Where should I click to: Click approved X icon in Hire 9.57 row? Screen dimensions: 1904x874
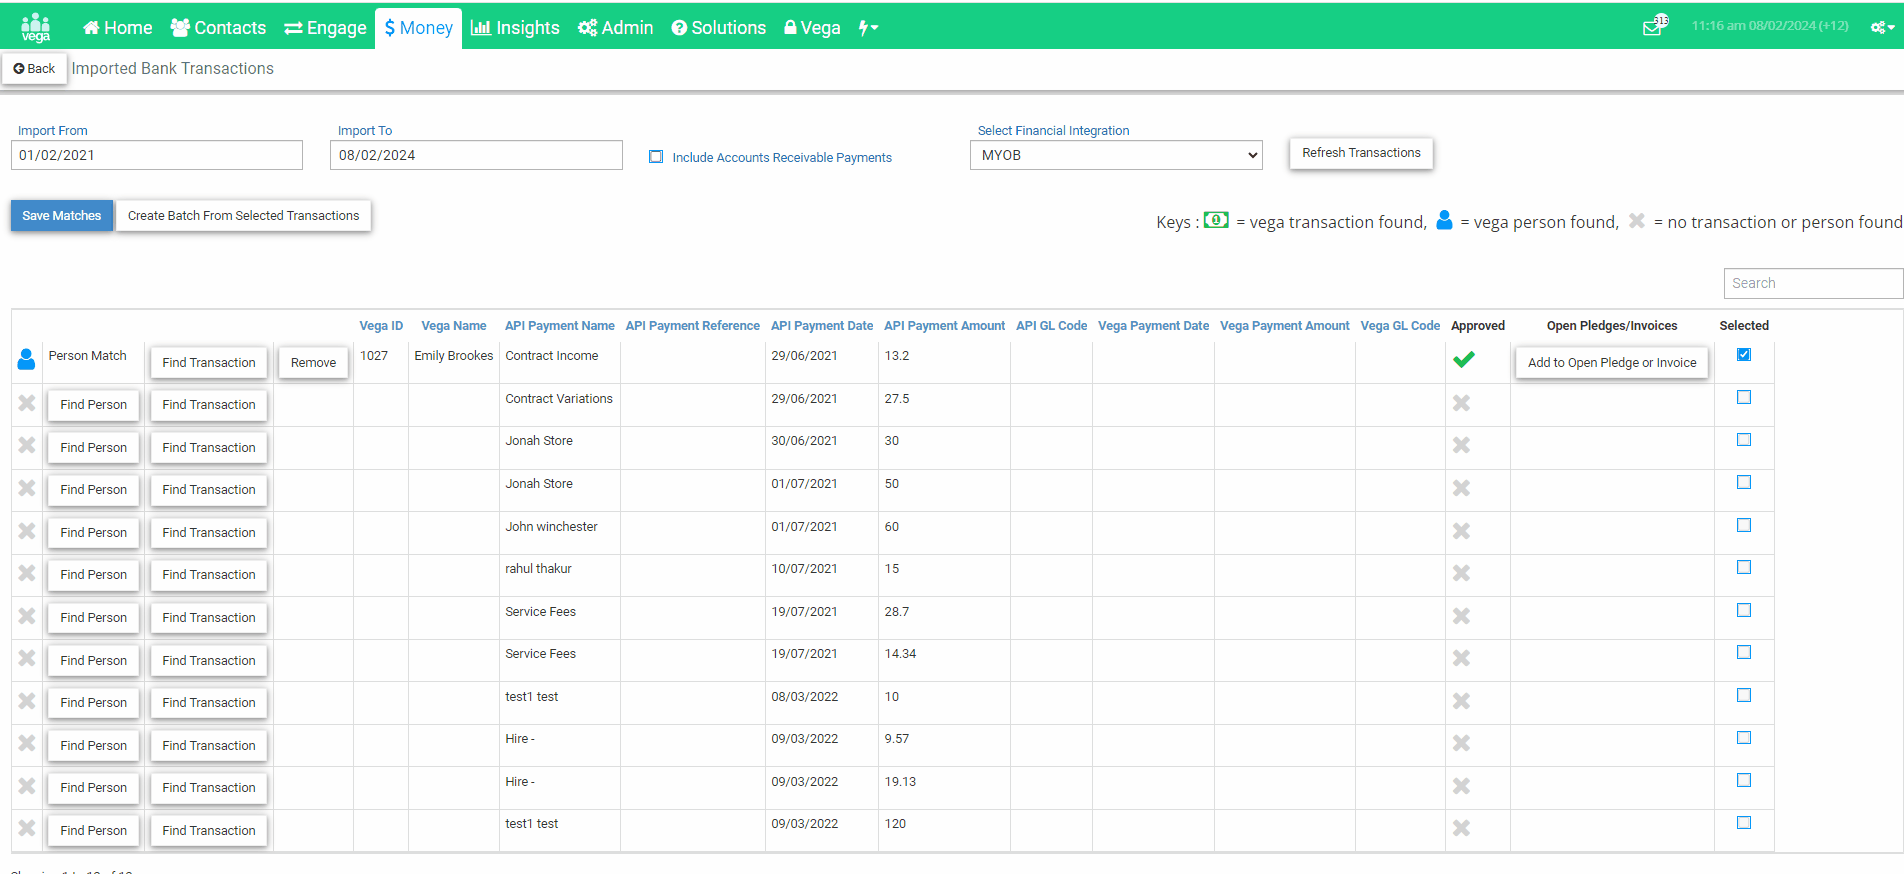[x=1462, y=743]
